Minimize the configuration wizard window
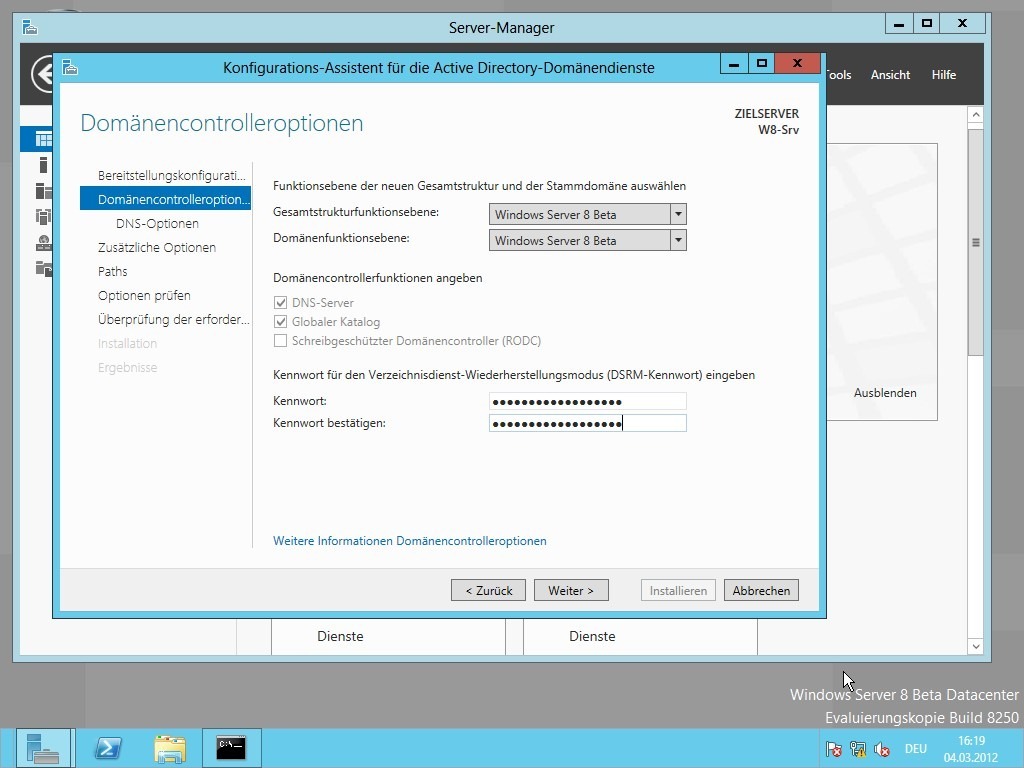 click(734, 63)
